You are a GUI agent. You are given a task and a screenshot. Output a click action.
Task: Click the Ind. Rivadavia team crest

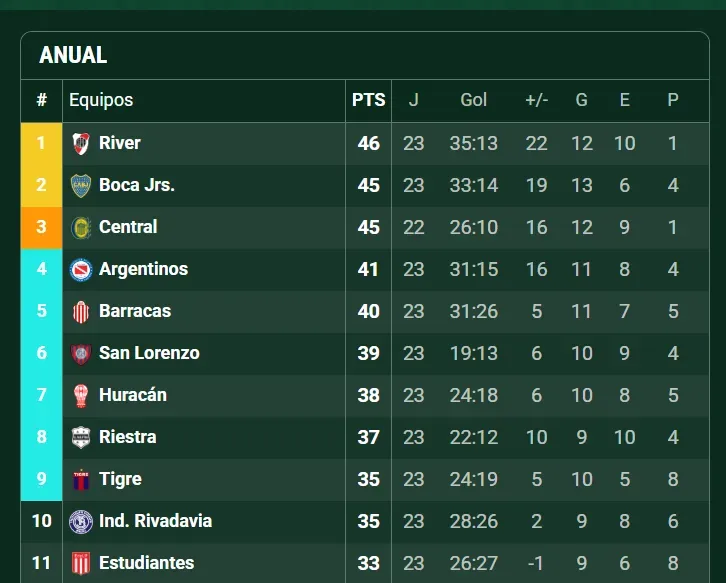point(81,521)
